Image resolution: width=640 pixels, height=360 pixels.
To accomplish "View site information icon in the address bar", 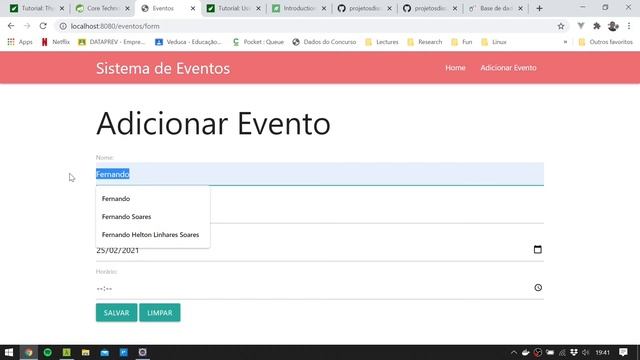I will [x=63, y=26].
